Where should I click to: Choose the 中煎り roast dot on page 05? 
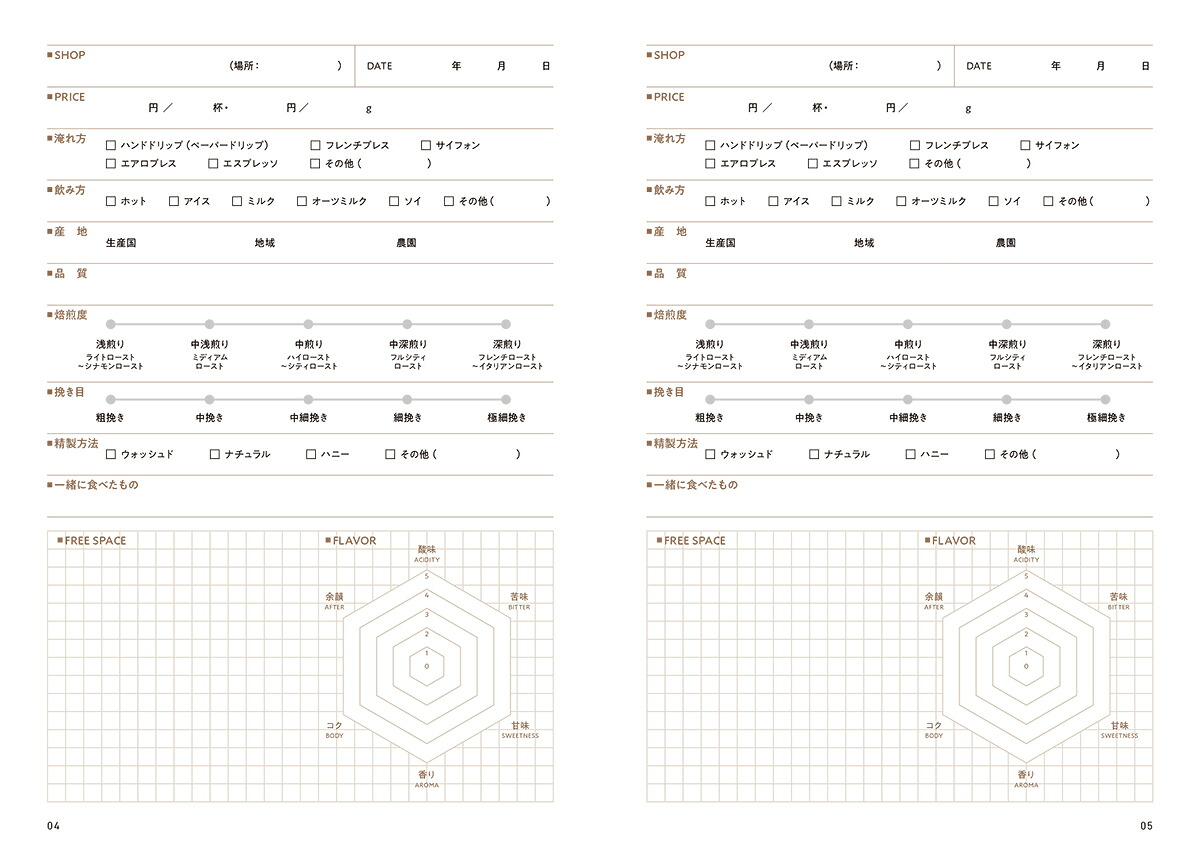pyautogui.click(x=907, y=324)
